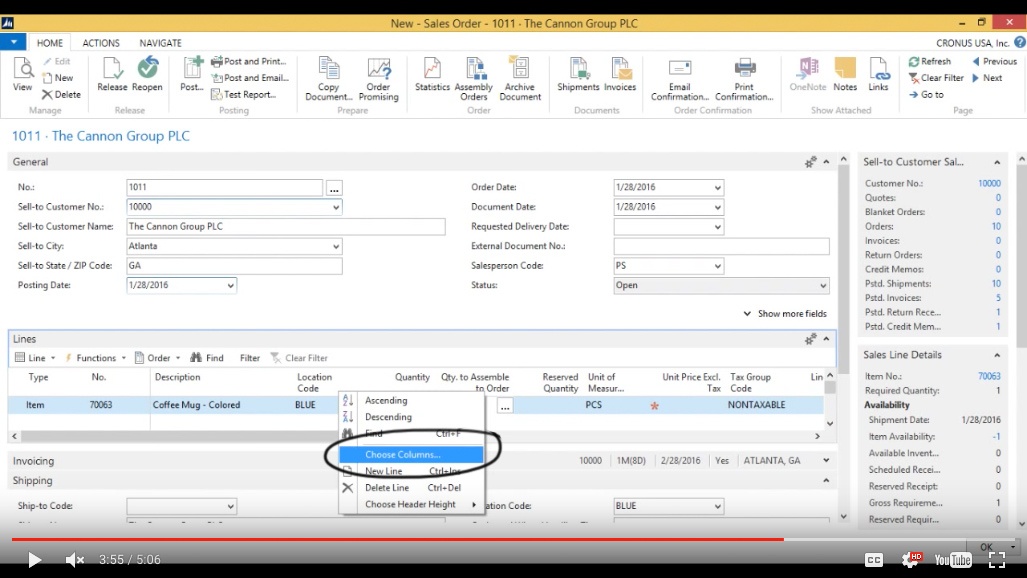Click the Go to ribbon command
This screenshot has width=1027, height=578.
926,94
